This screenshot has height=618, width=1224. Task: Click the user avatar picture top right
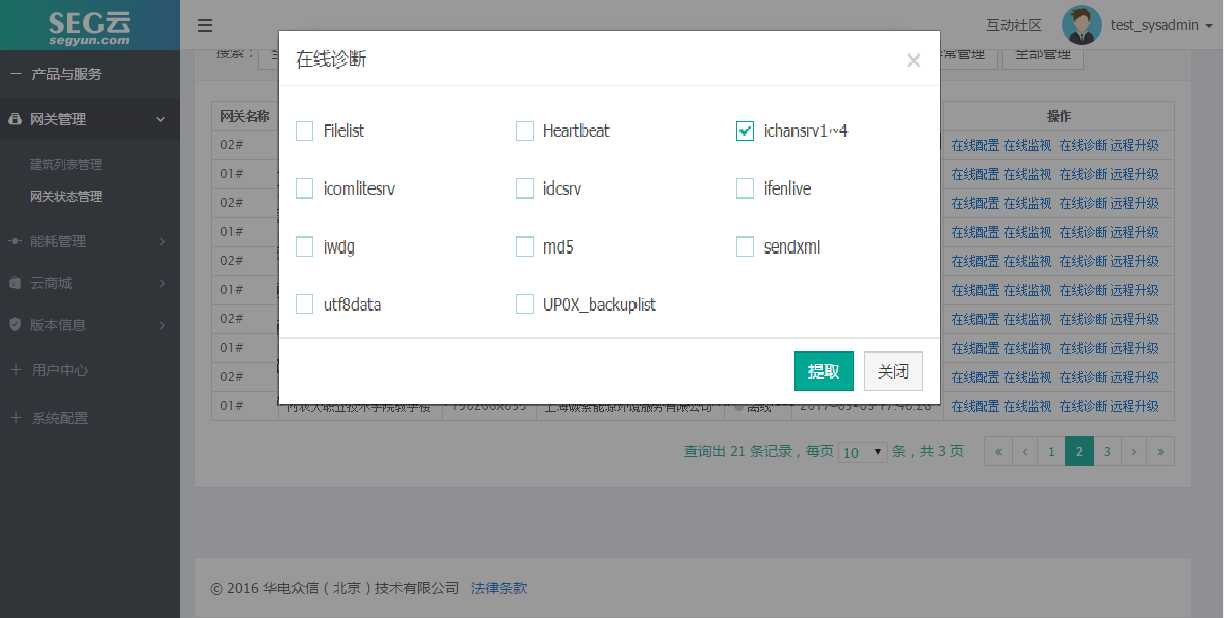click(1081, 25)
